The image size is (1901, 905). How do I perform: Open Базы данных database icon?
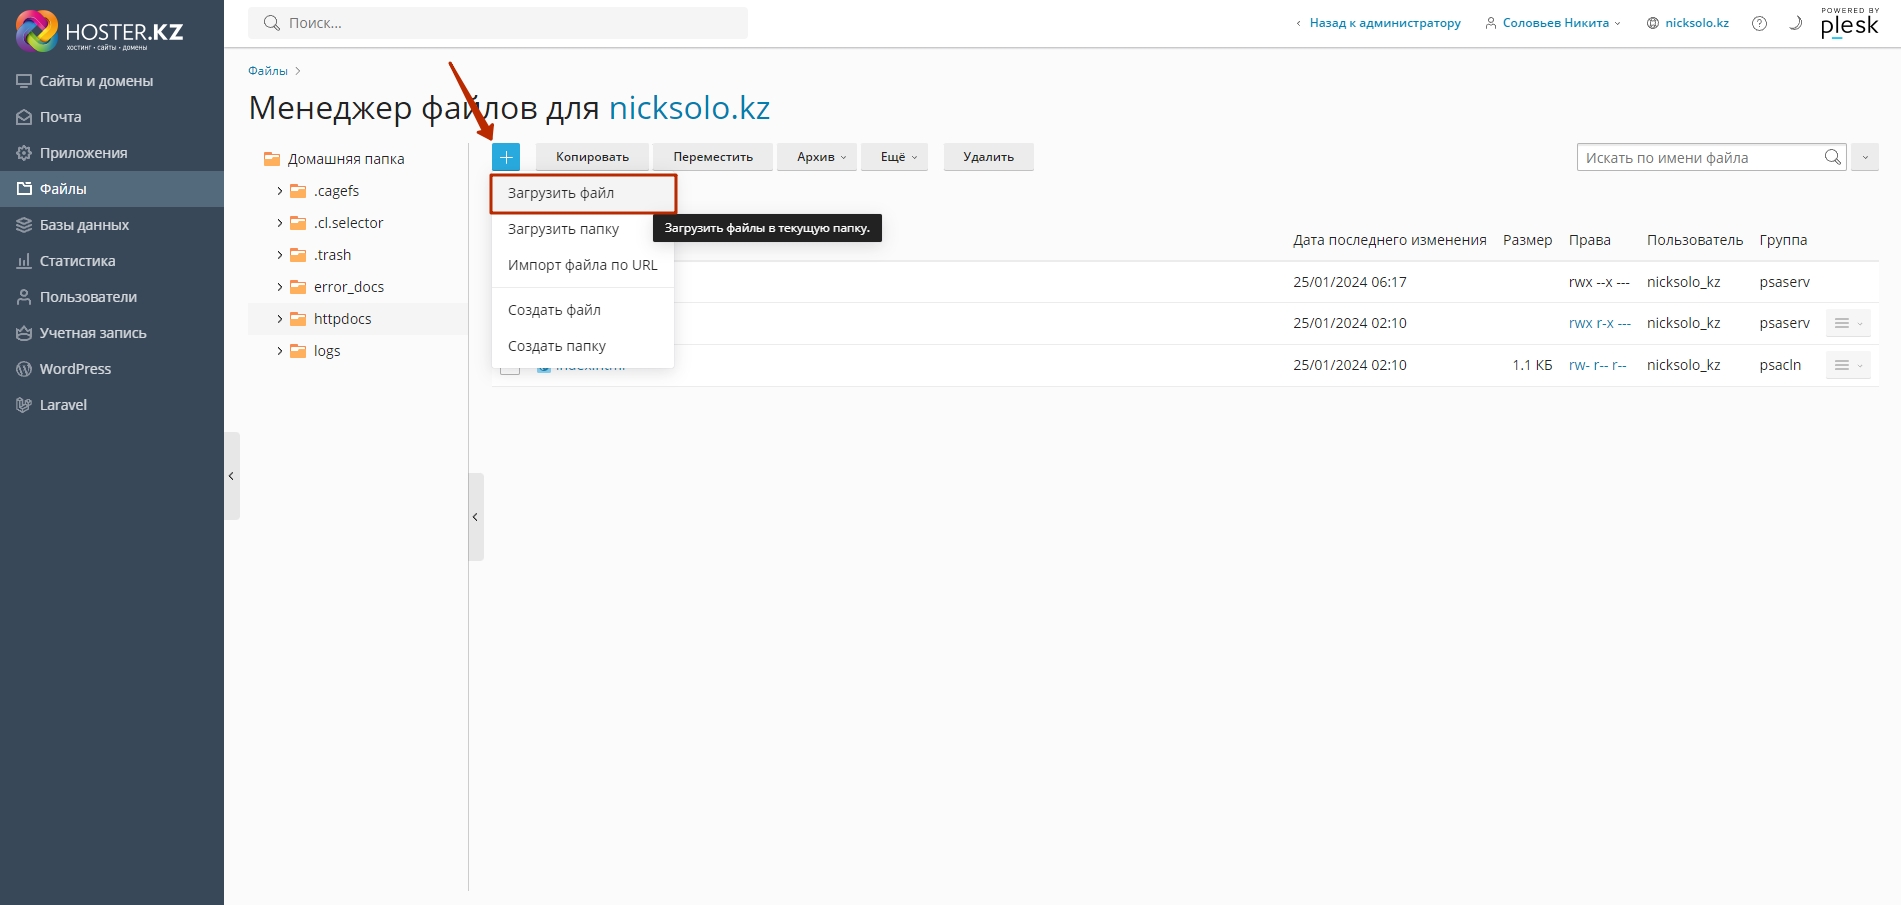(24, 225)
